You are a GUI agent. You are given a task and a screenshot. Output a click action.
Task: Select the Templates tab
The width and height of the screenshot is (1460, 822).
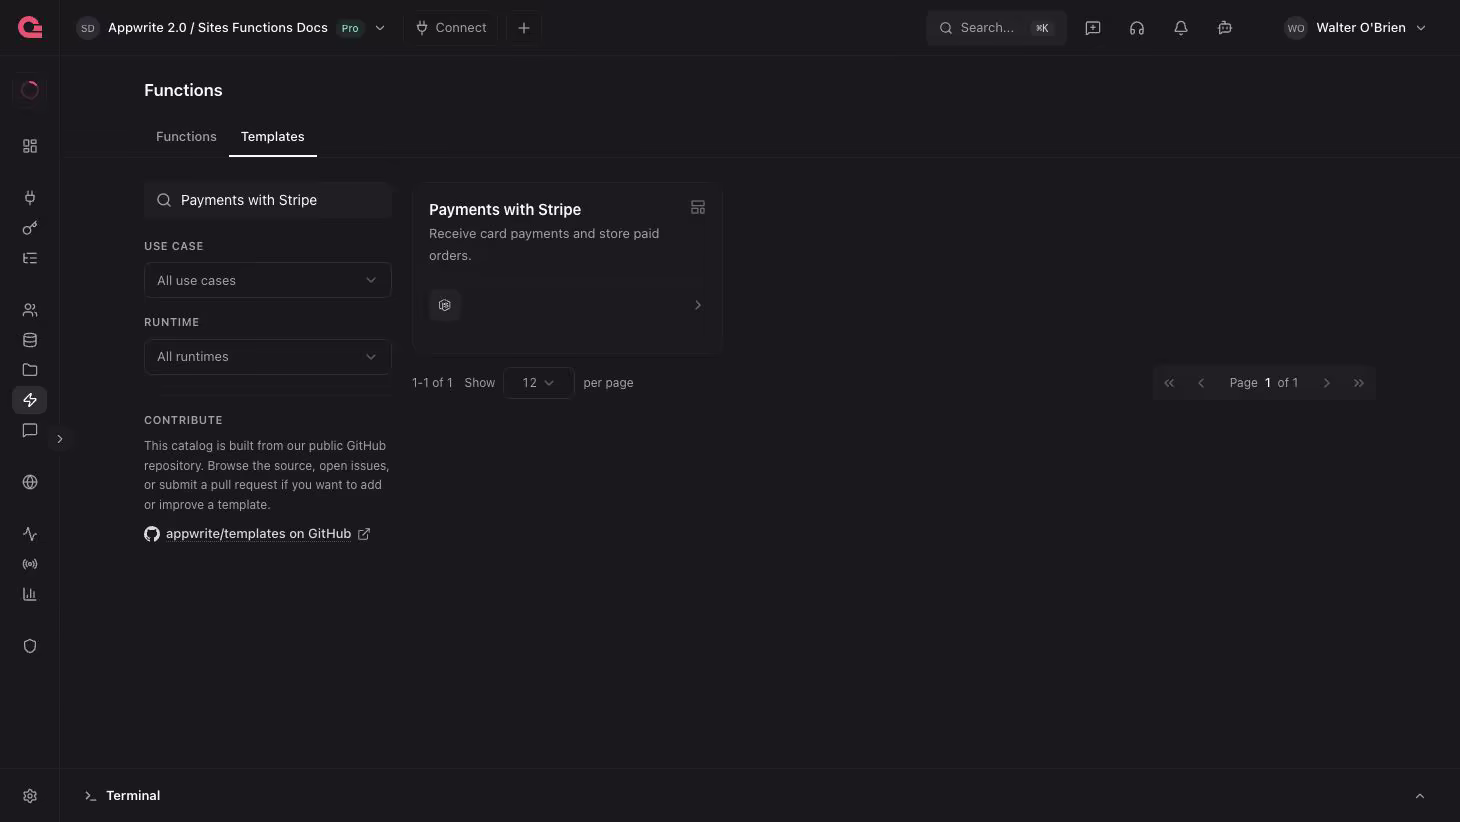point(273,137)
